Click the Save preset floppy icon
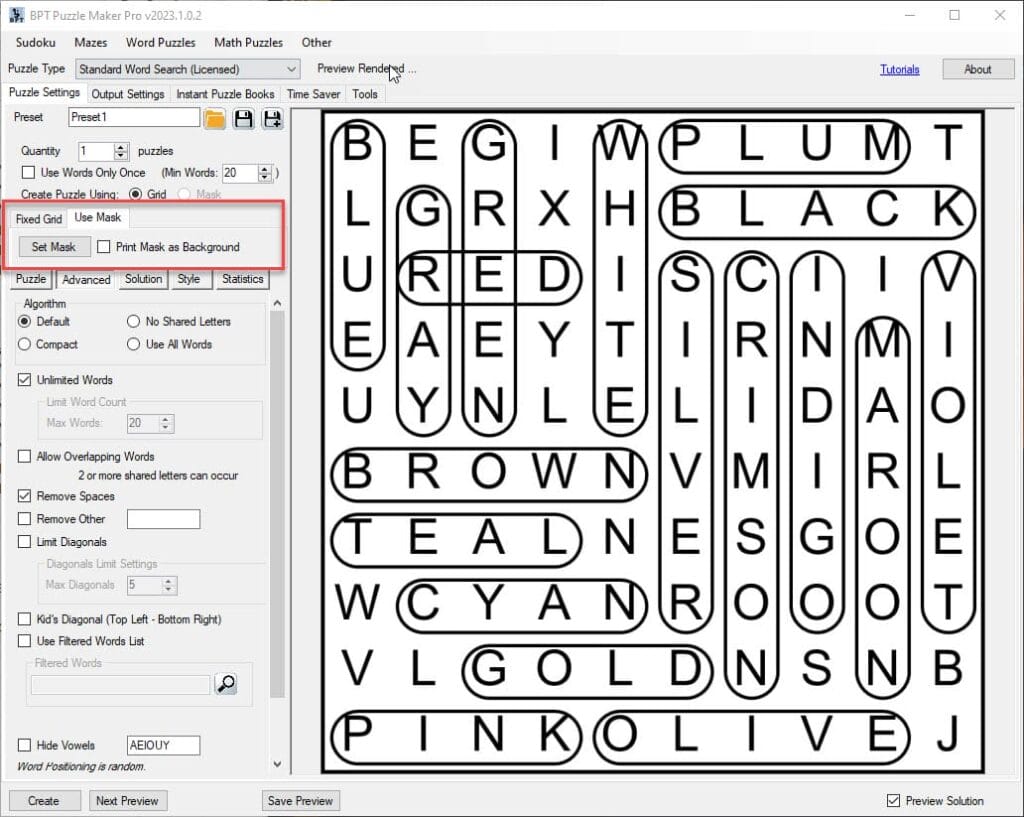 pyautogui.click(x=243, y=119)
